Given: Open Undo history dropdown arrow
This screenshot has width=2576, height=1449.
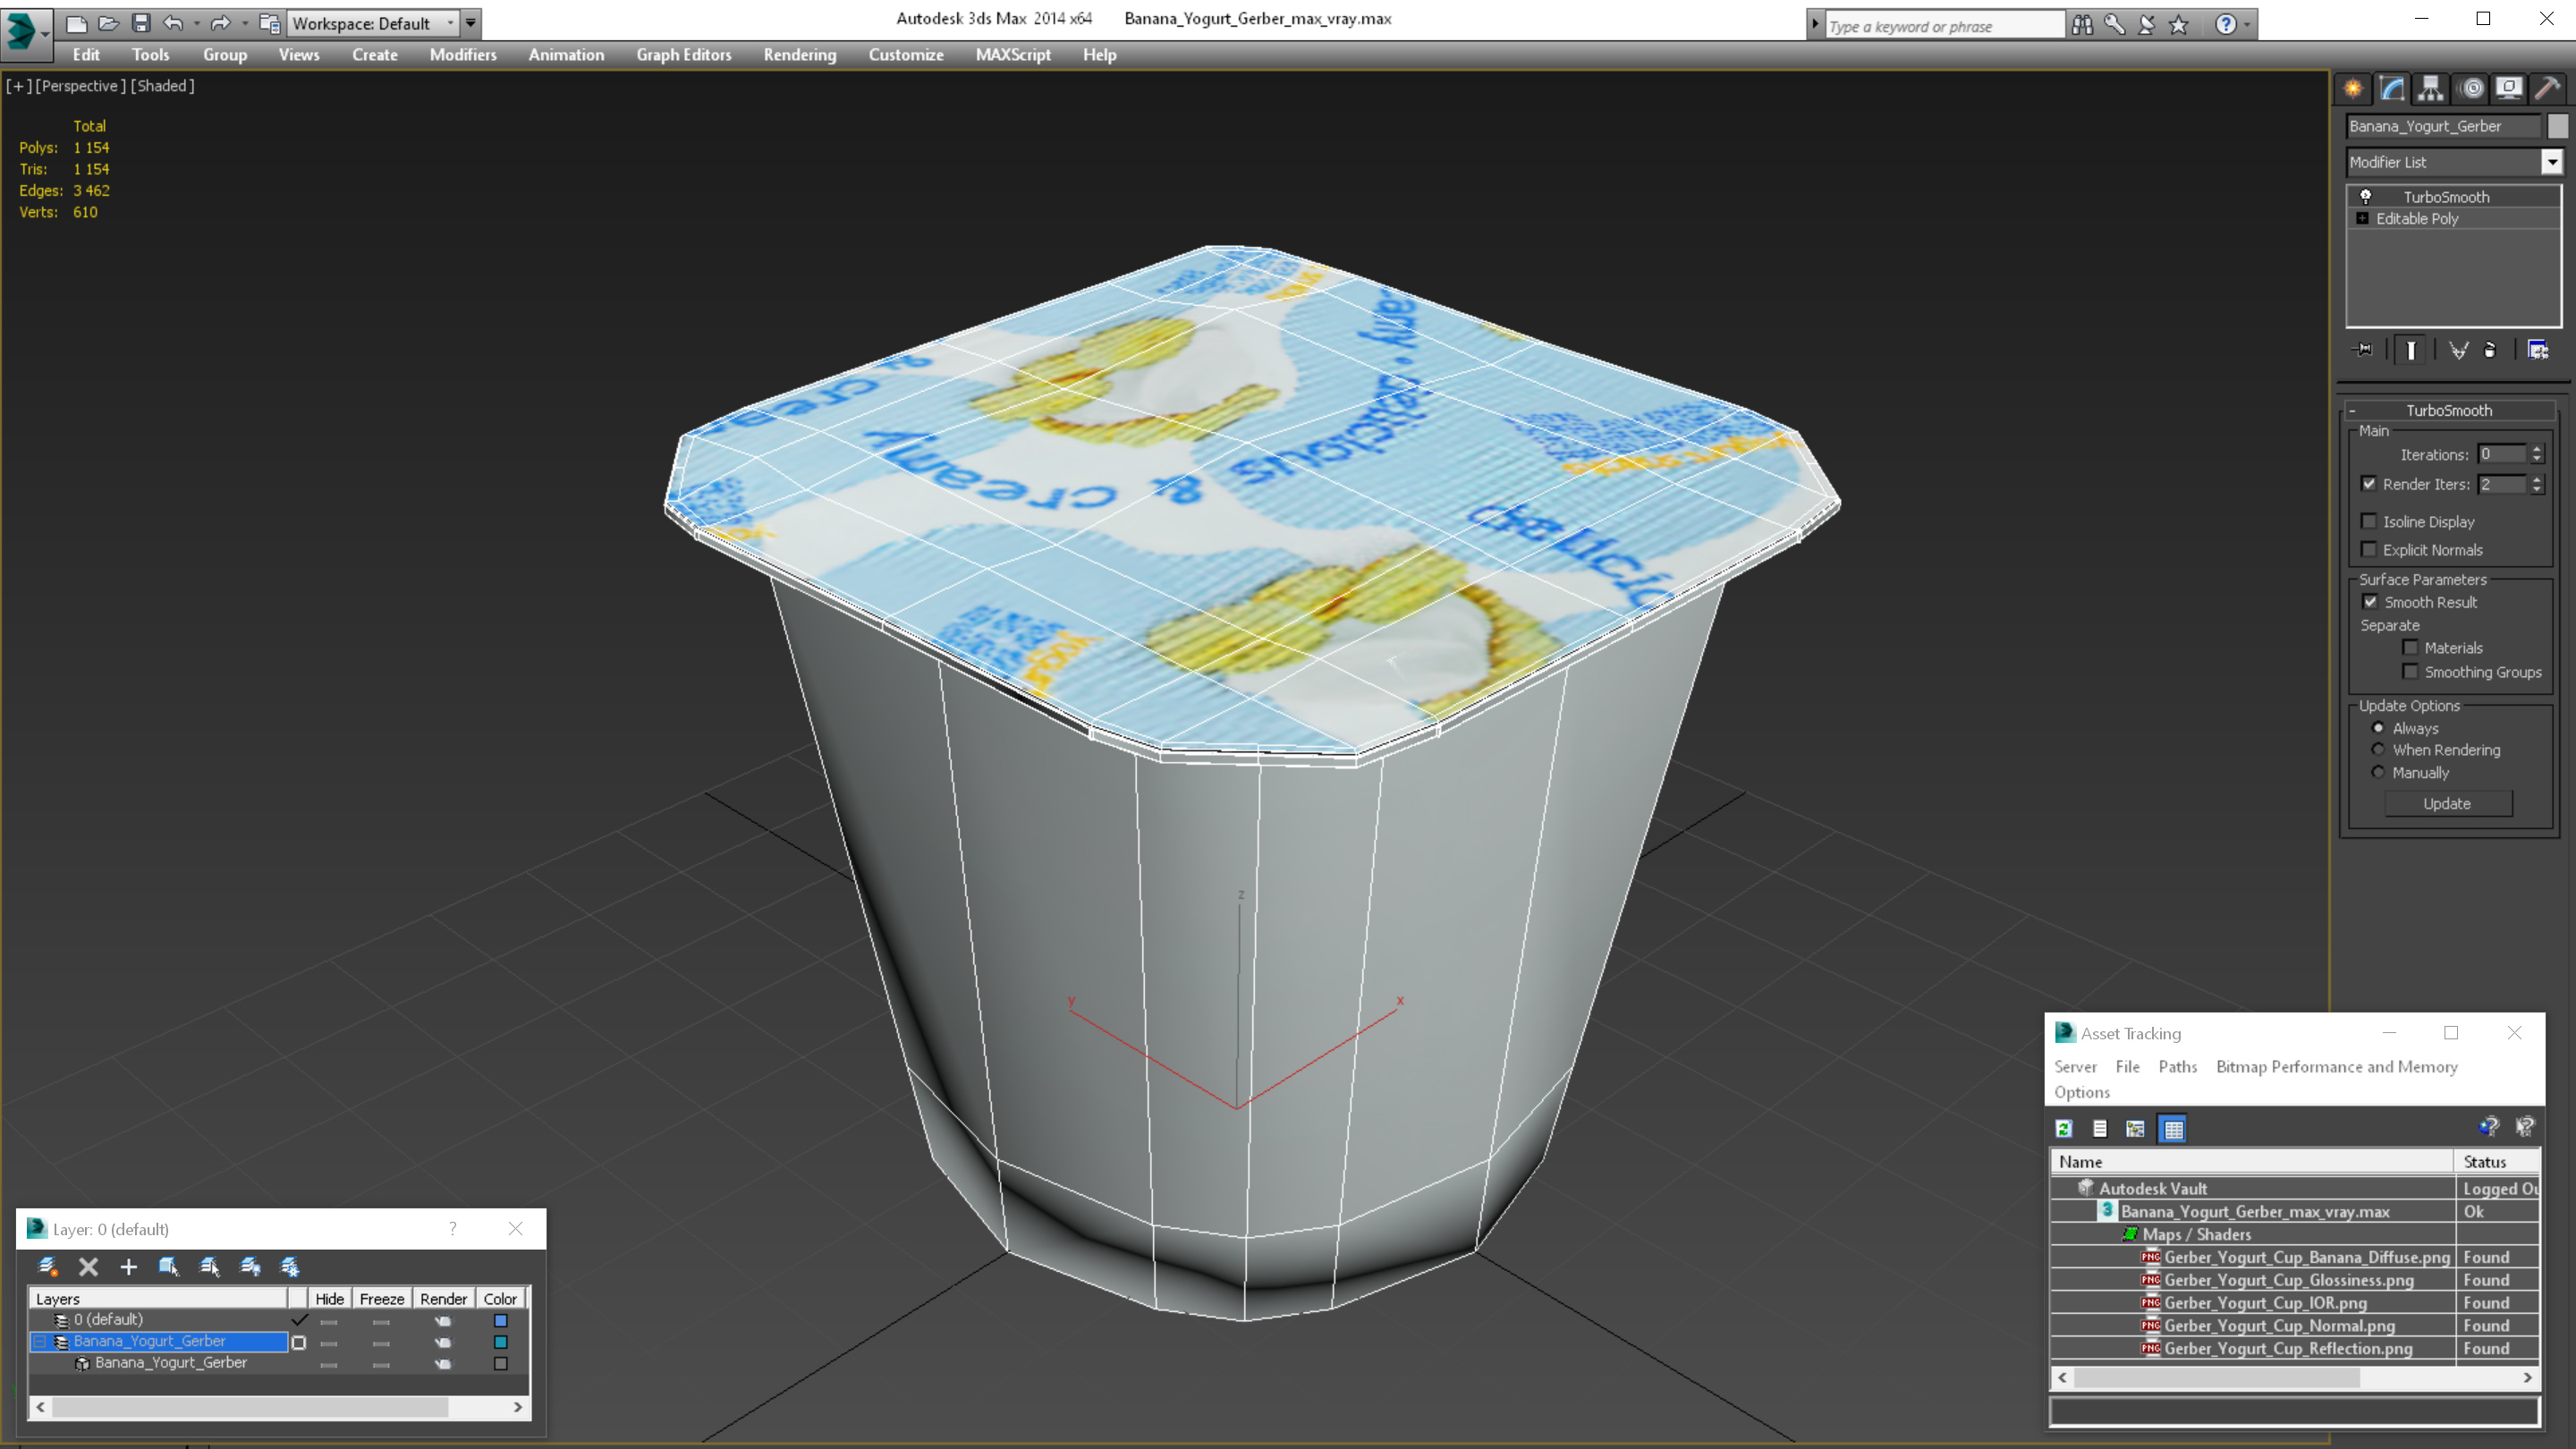Looking at the screenshot, I should click(x=196, y=23).
